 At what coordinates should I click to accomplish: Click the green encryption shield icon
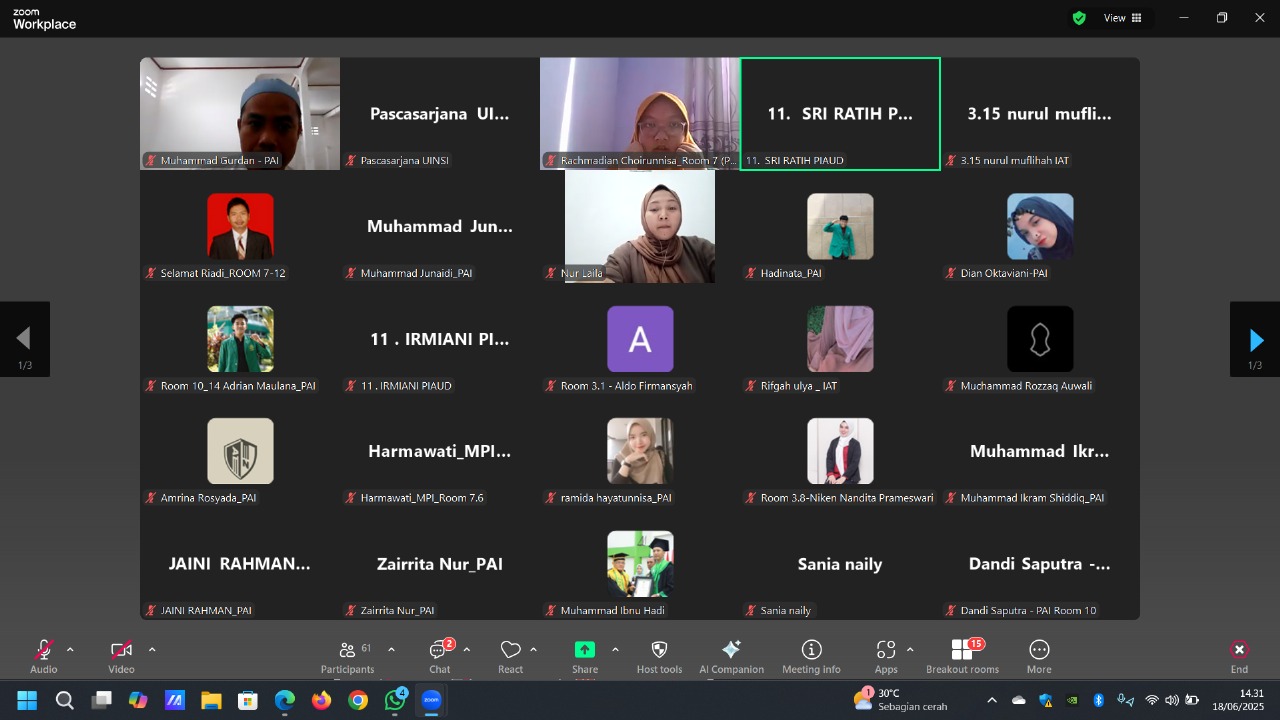[1079, 18]
